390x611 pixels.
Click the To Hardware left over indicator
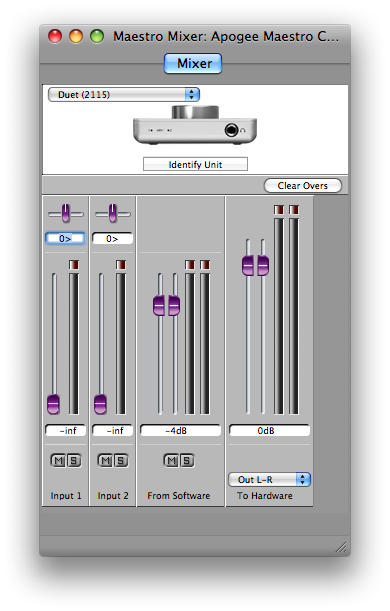pos(279,210)
